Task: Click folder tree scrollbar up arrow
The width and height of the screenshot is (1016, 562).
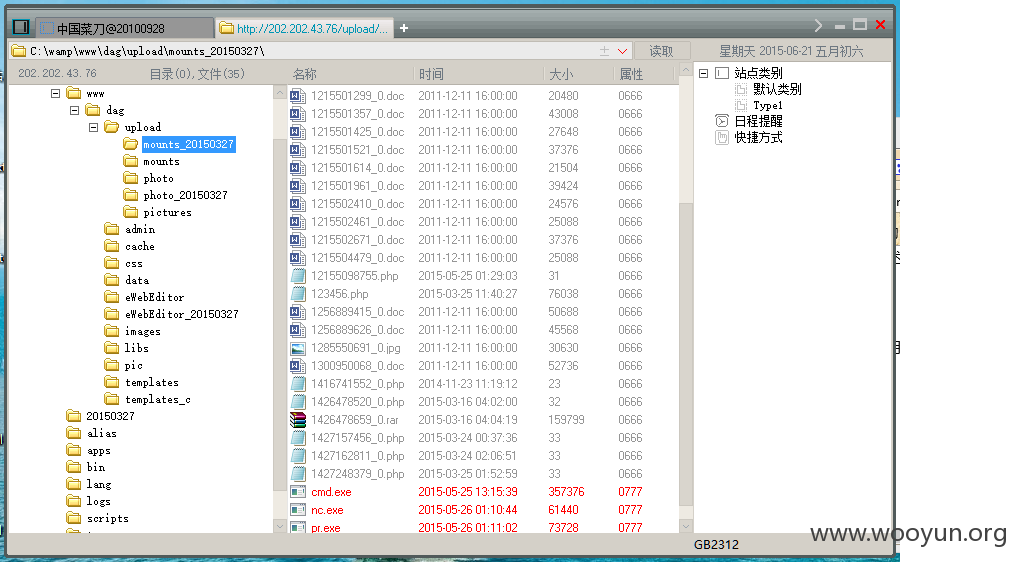Action: (x=280, y=93)
